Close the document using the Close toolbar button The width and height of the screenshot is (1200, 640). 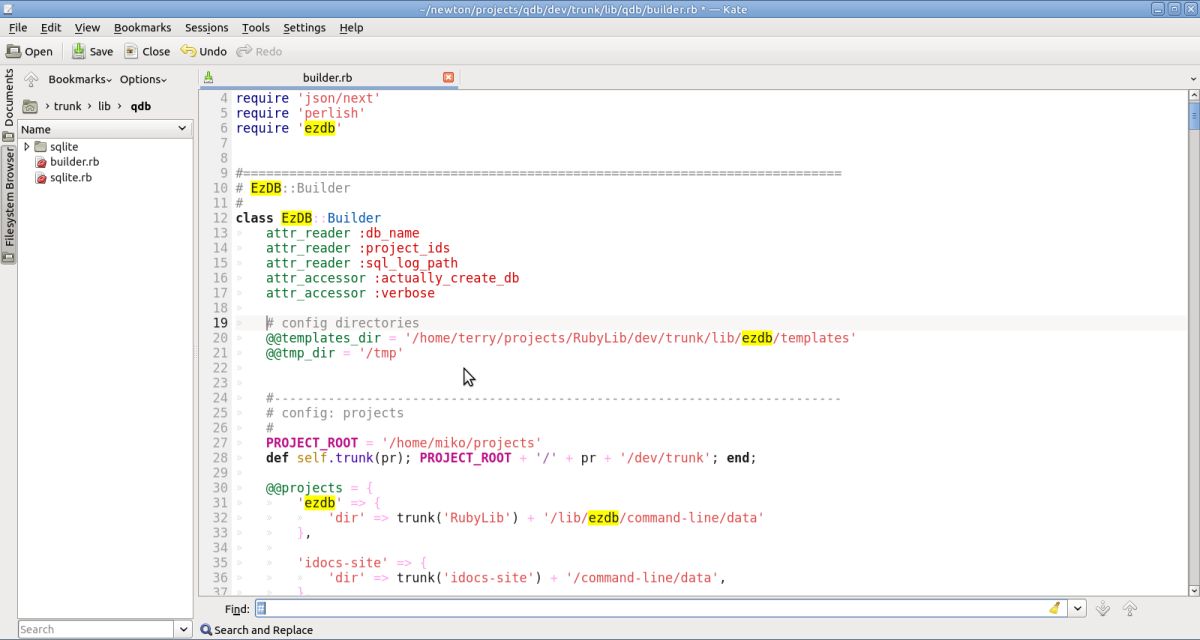[x=146, y=51]
